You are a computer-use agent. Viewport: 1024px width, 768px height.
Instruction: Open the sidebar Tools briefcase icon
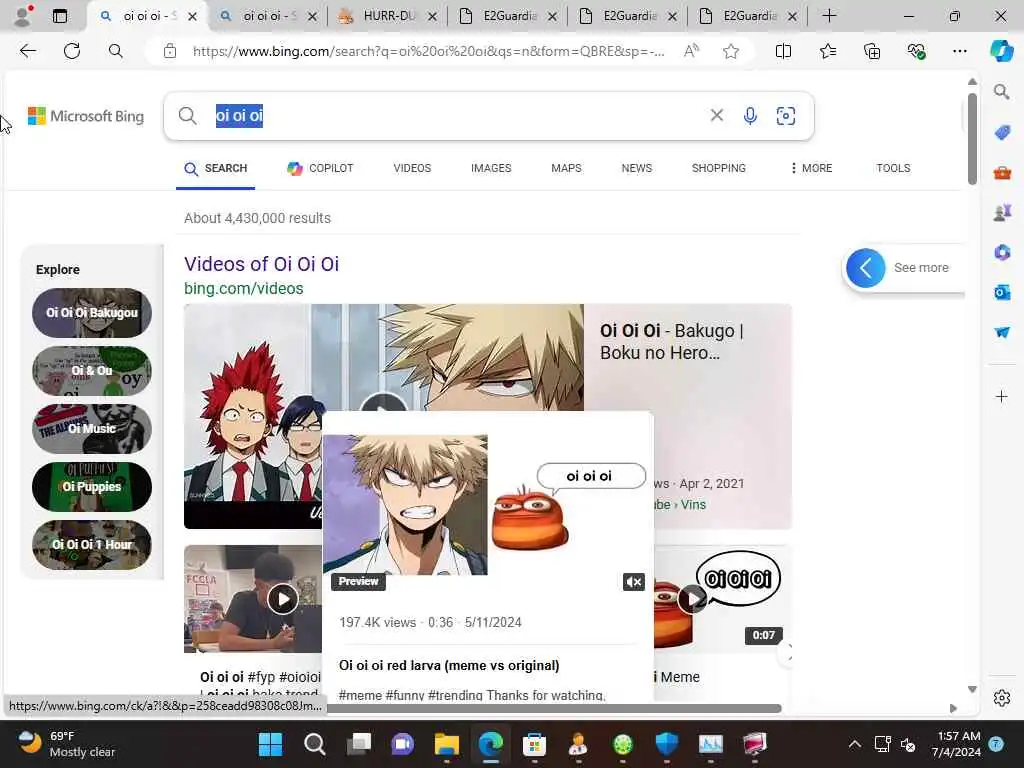(x=1002, y=172)
